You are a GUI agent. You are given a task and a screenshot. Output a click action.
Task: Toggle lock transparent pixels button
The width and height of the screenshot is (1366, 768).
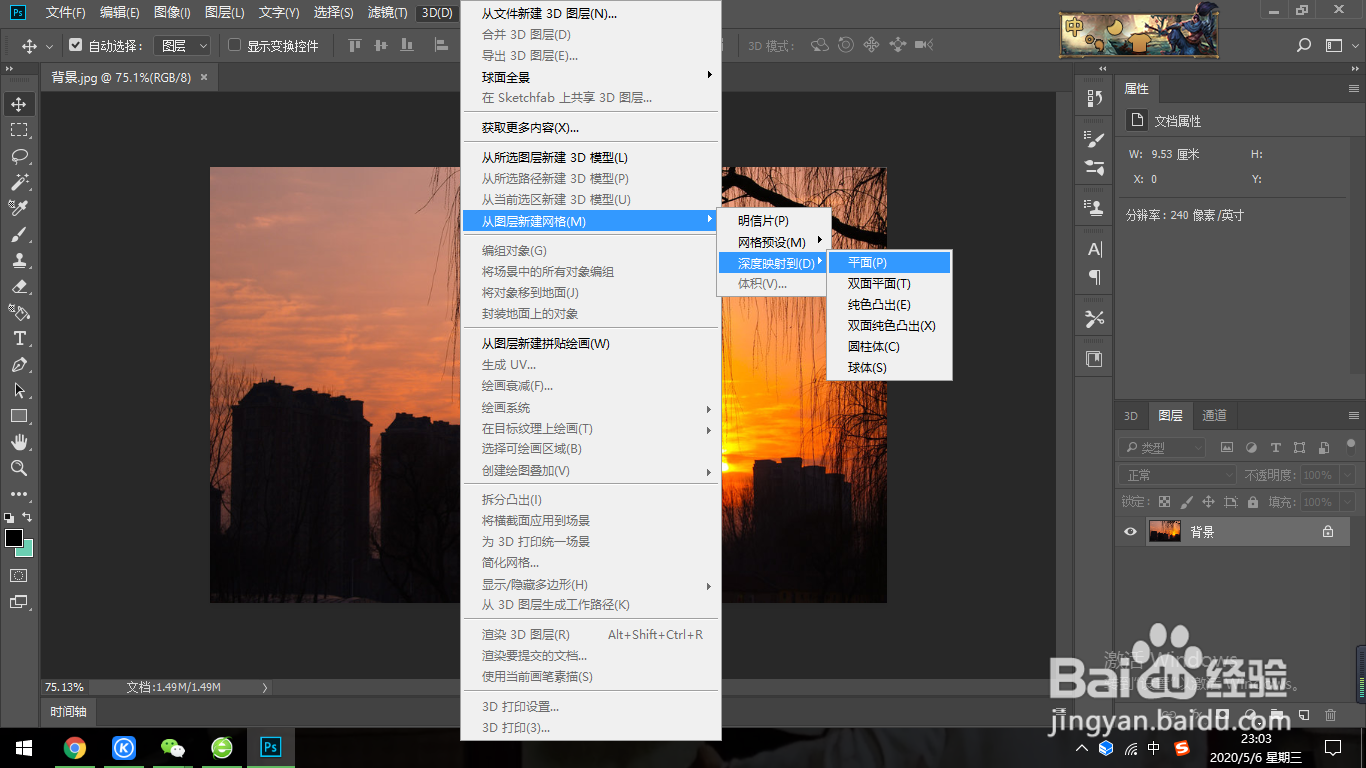(1164, 502)
